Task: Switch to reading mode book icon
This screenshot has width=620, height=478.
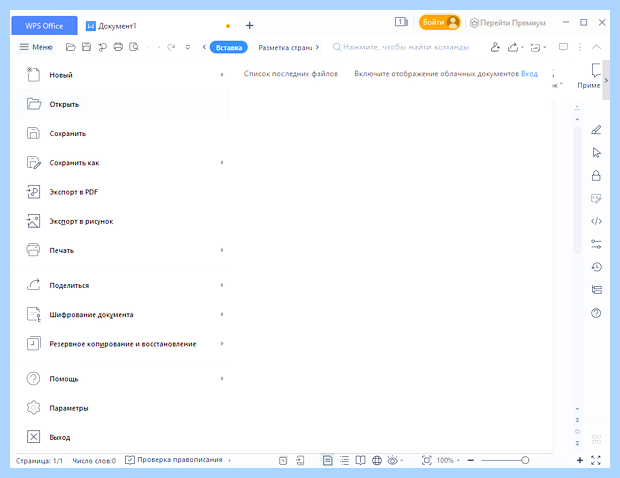Action: 360,460
